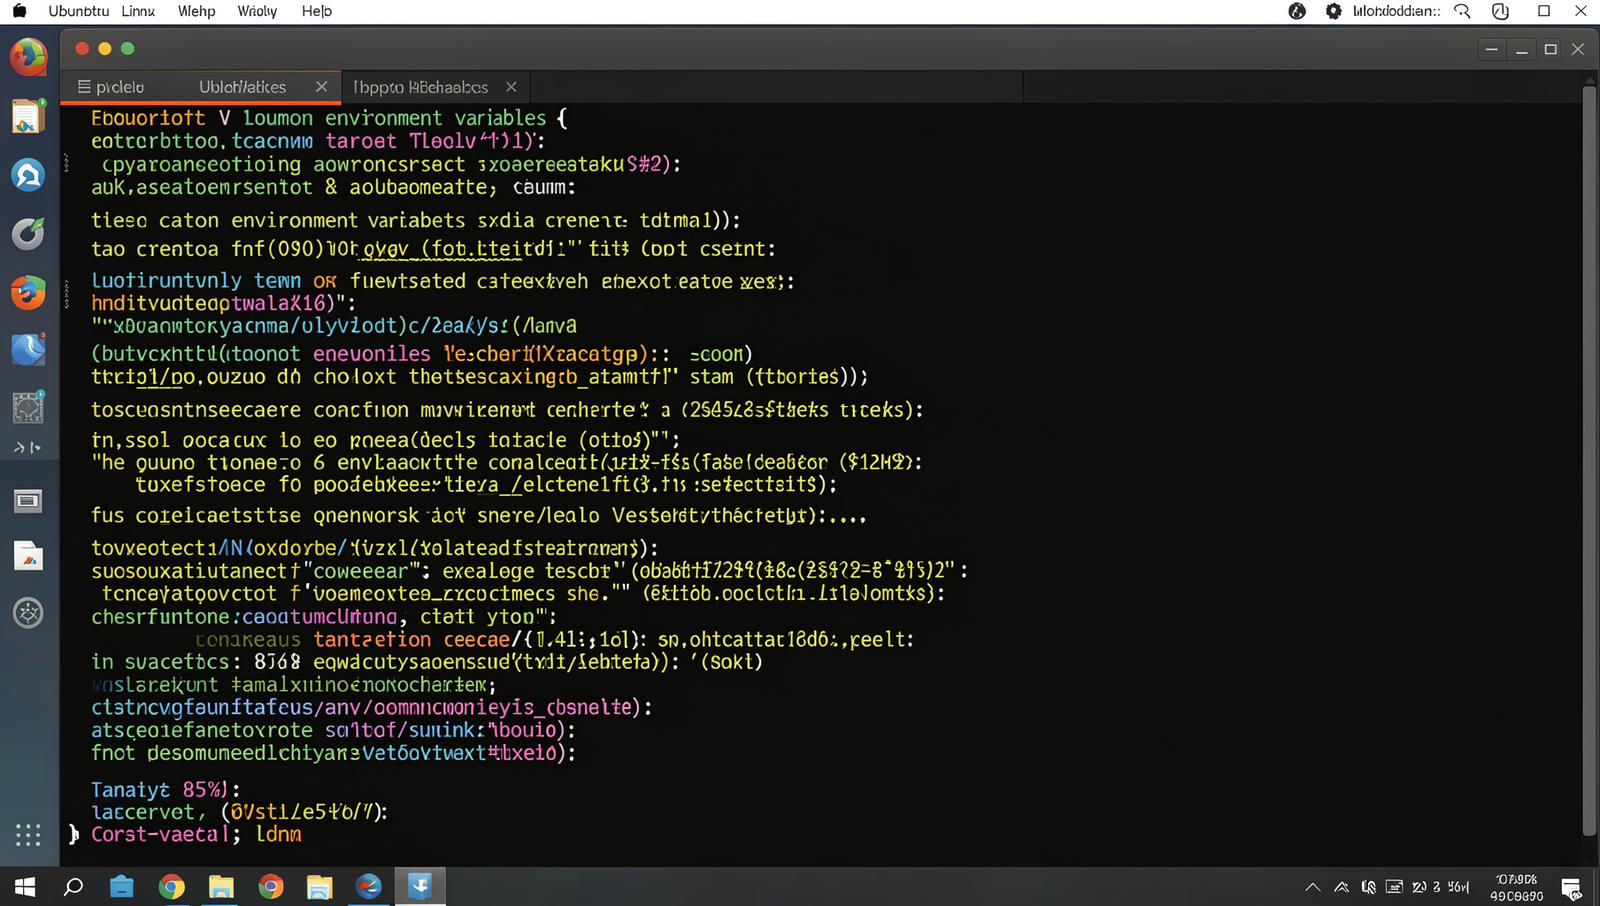Screen dimensions: 1600x906
Task: Open the blue square icon with red badge
Action: (28, 349)
